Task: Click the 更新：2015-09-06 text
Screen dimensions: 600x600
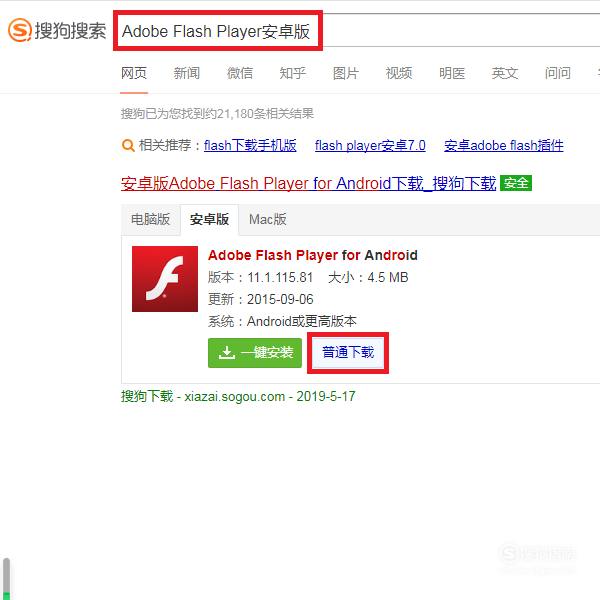Action: (261, 299)
